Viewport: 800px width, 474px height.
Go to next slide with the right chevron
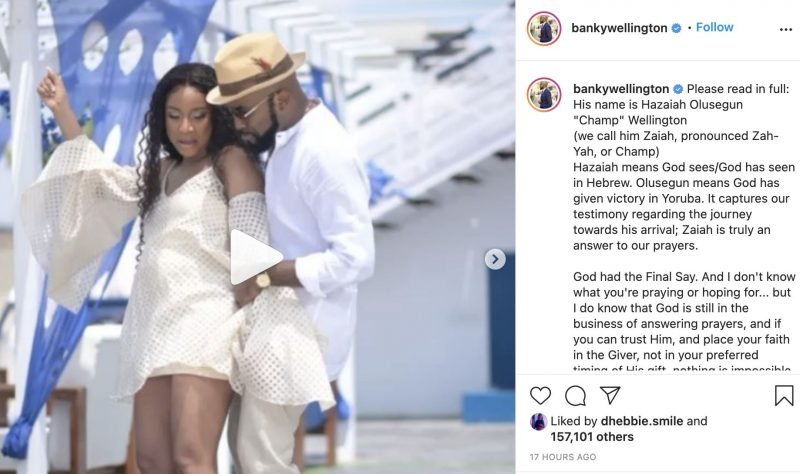495,259
